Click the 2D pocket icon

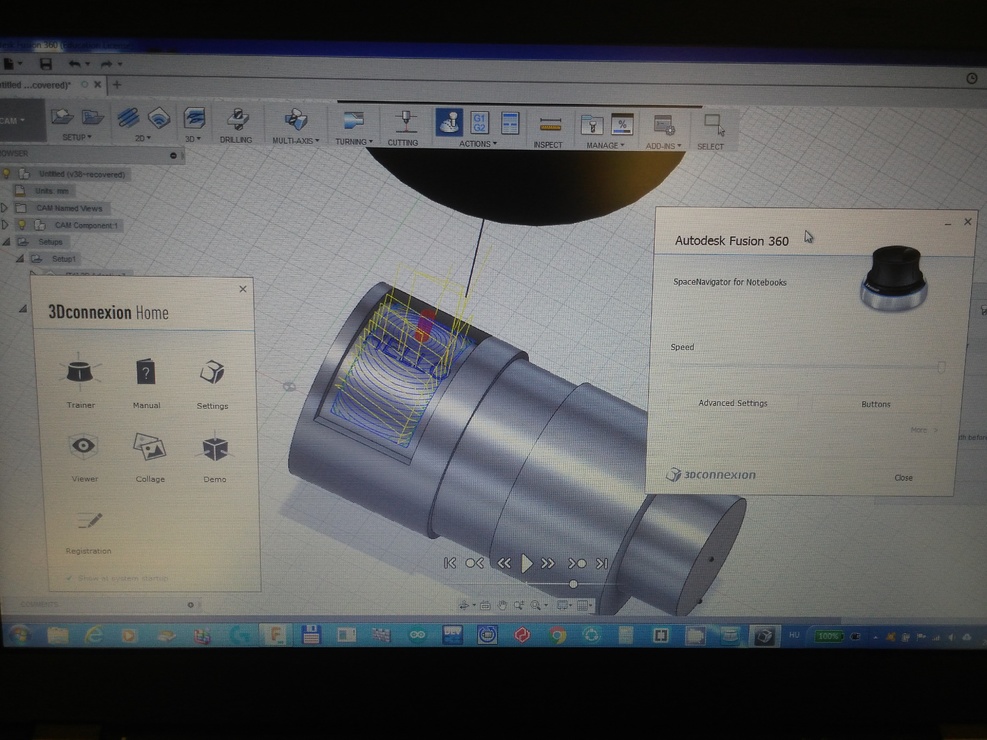(159, 118)
